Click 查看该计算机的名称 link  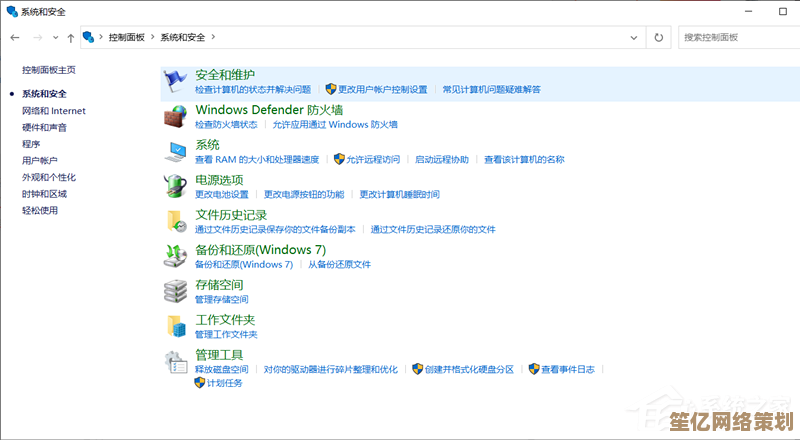click(x=524, y=159)
